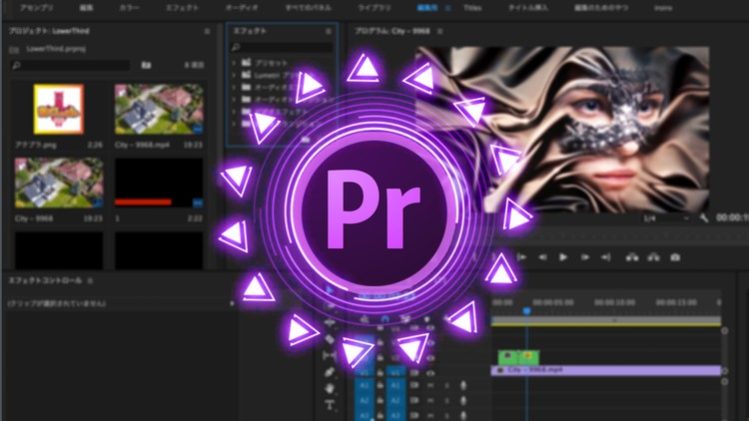Switch to the すべてのパネル workspace tab
The width and height of the screenshot is (749, 421).
pos(308,8)
